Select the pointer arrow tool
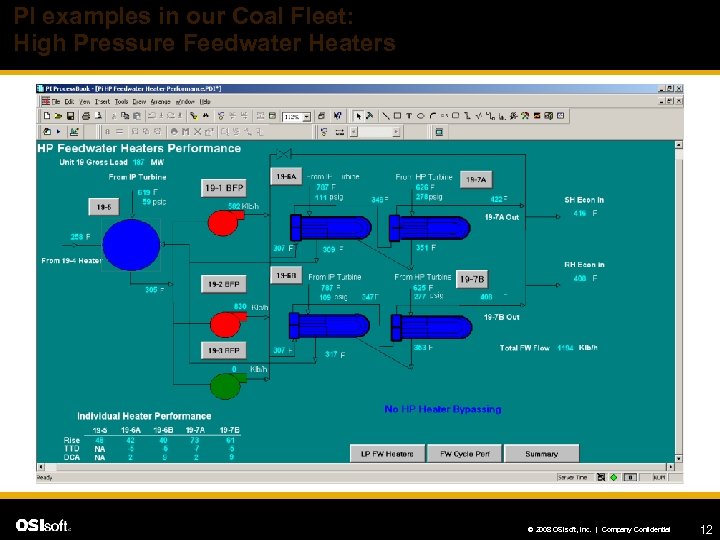 tap(358, 116)
